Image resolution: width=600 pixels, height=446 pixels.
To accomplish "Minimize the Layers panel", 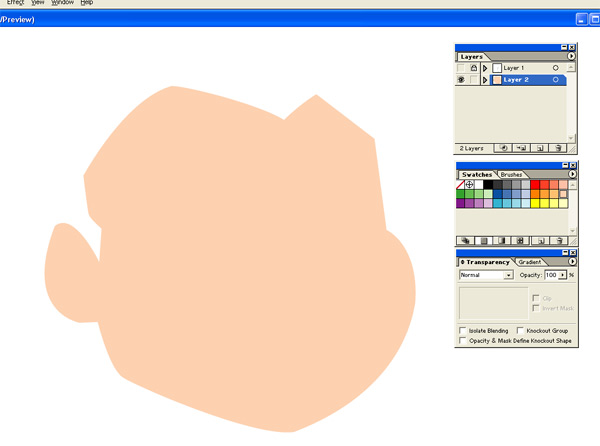I will coord(564,47).
